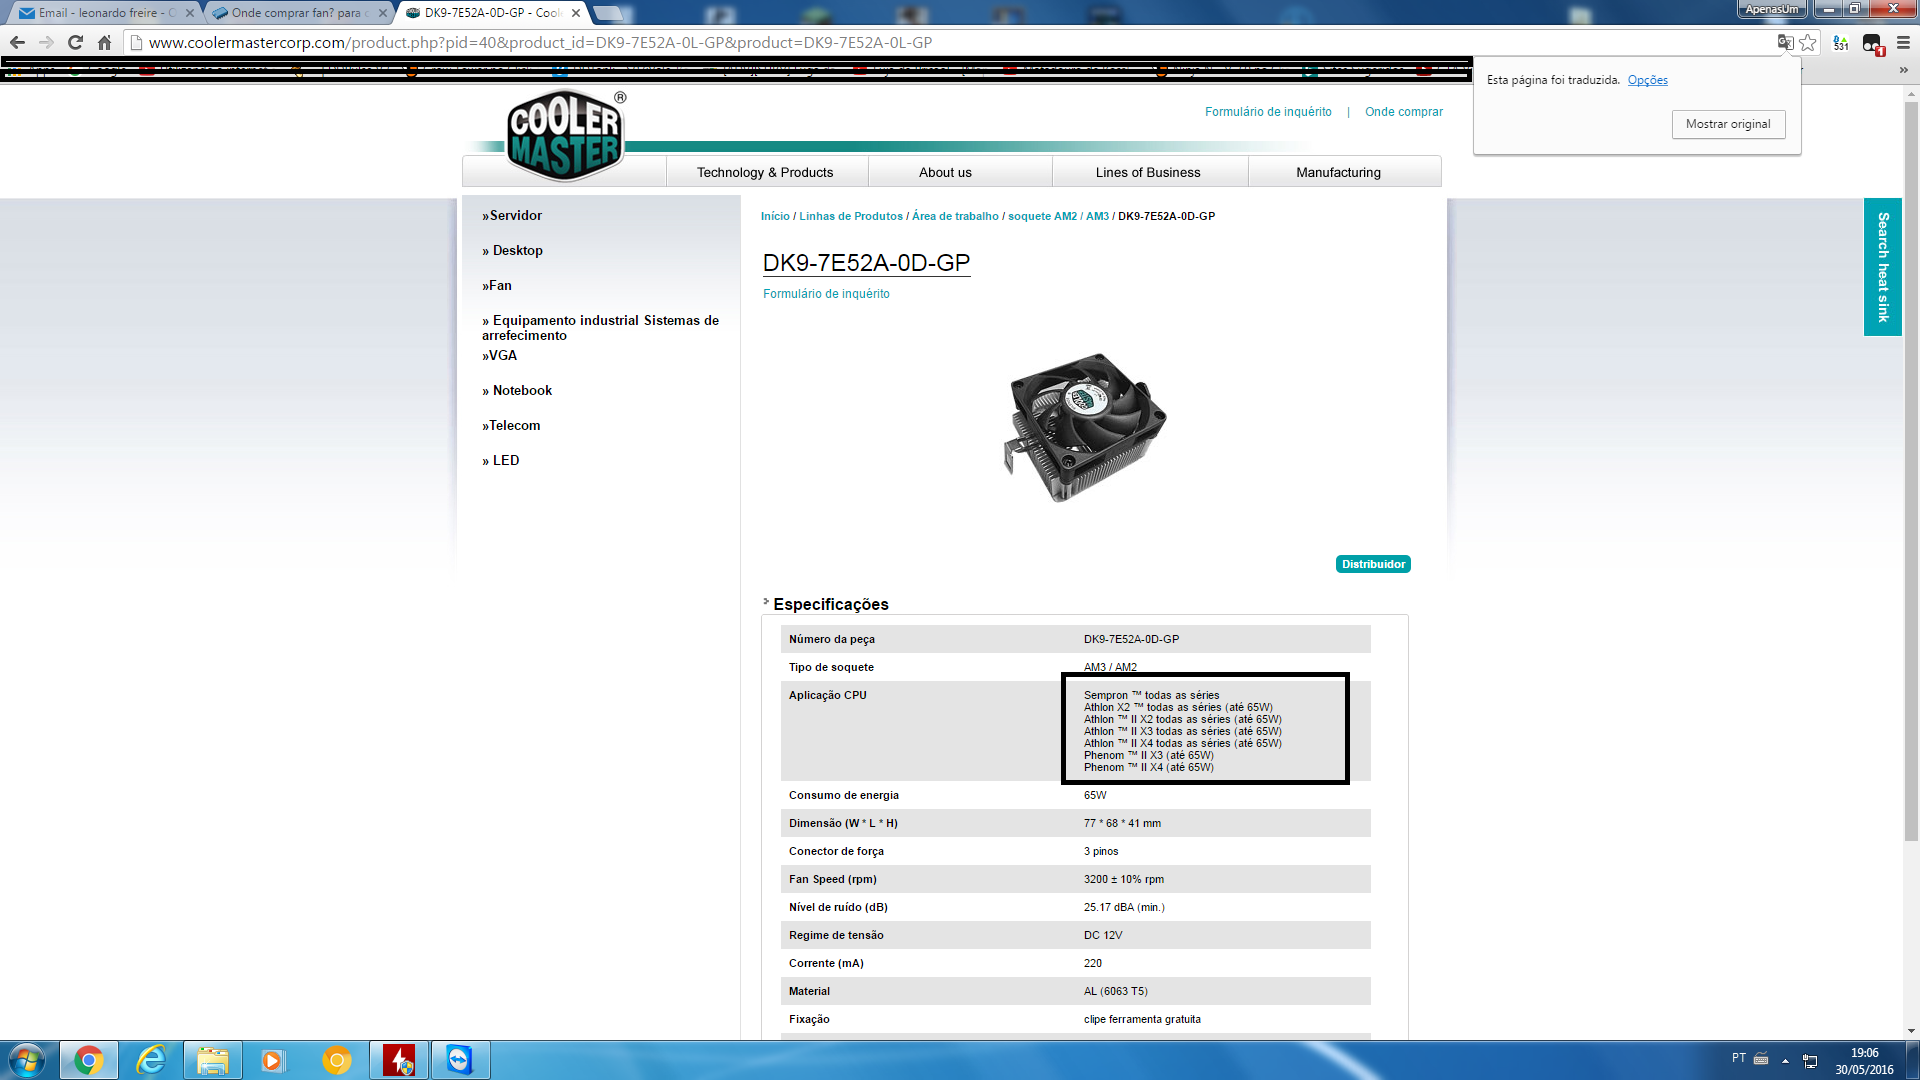Show hidden tray icons with the up arrow
Screen dimensions: 1920x1080
(1785, 1060)
